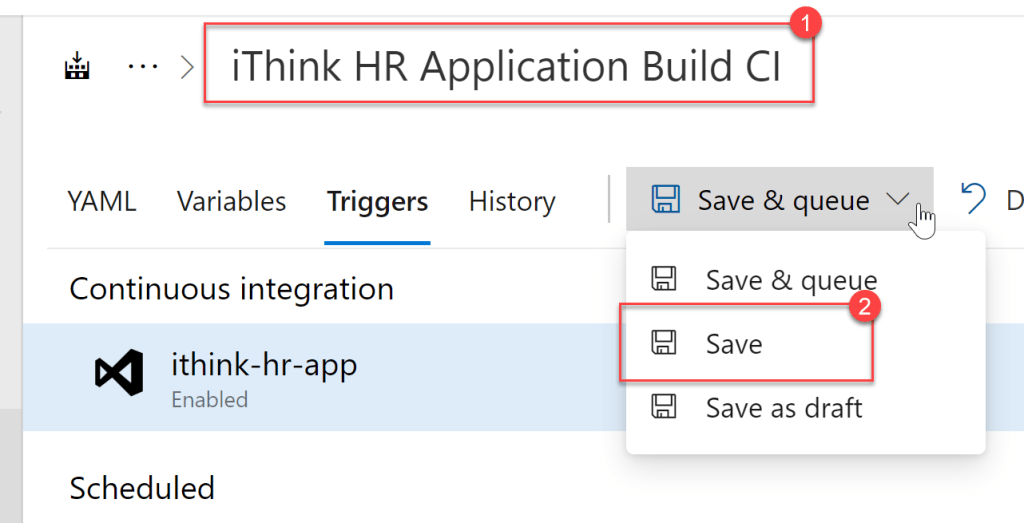This screenshot has height=523, width=1024.
Task: Choose Save from the dropdown menu
Action: click(734, 344)
